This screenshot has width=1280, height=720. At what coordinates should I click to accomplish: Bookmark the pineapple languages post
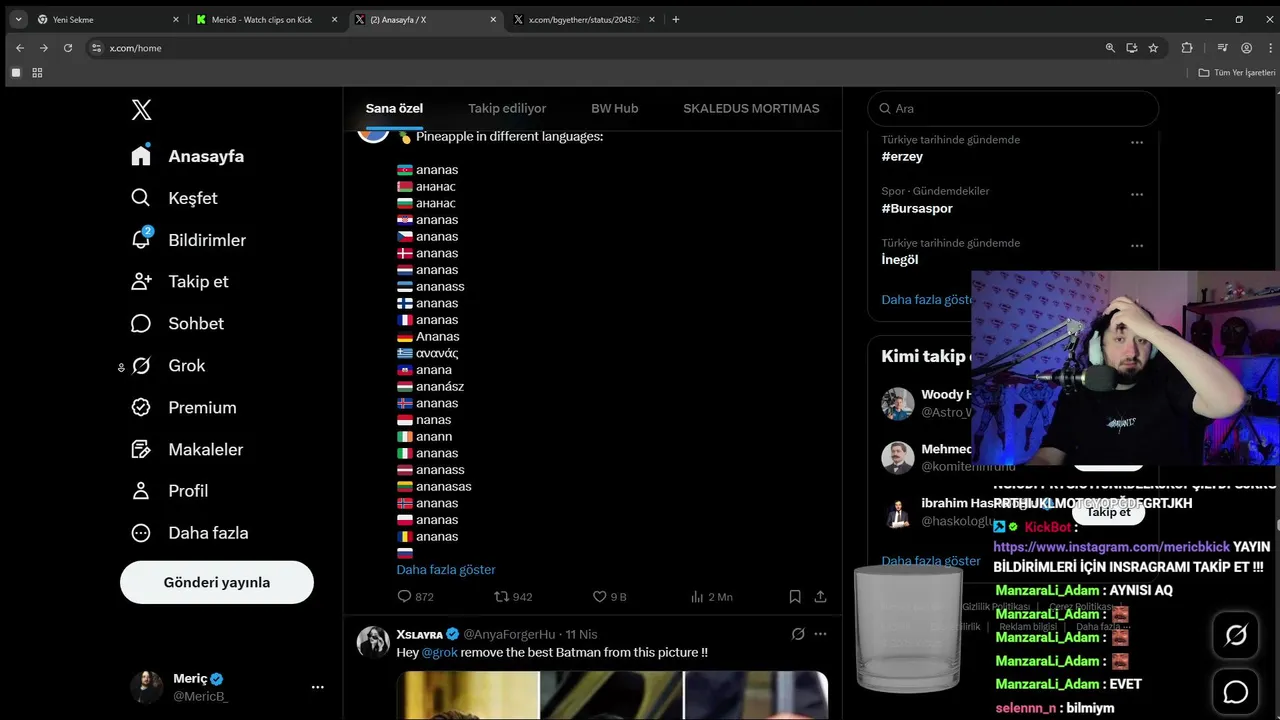tap(795, 596)
